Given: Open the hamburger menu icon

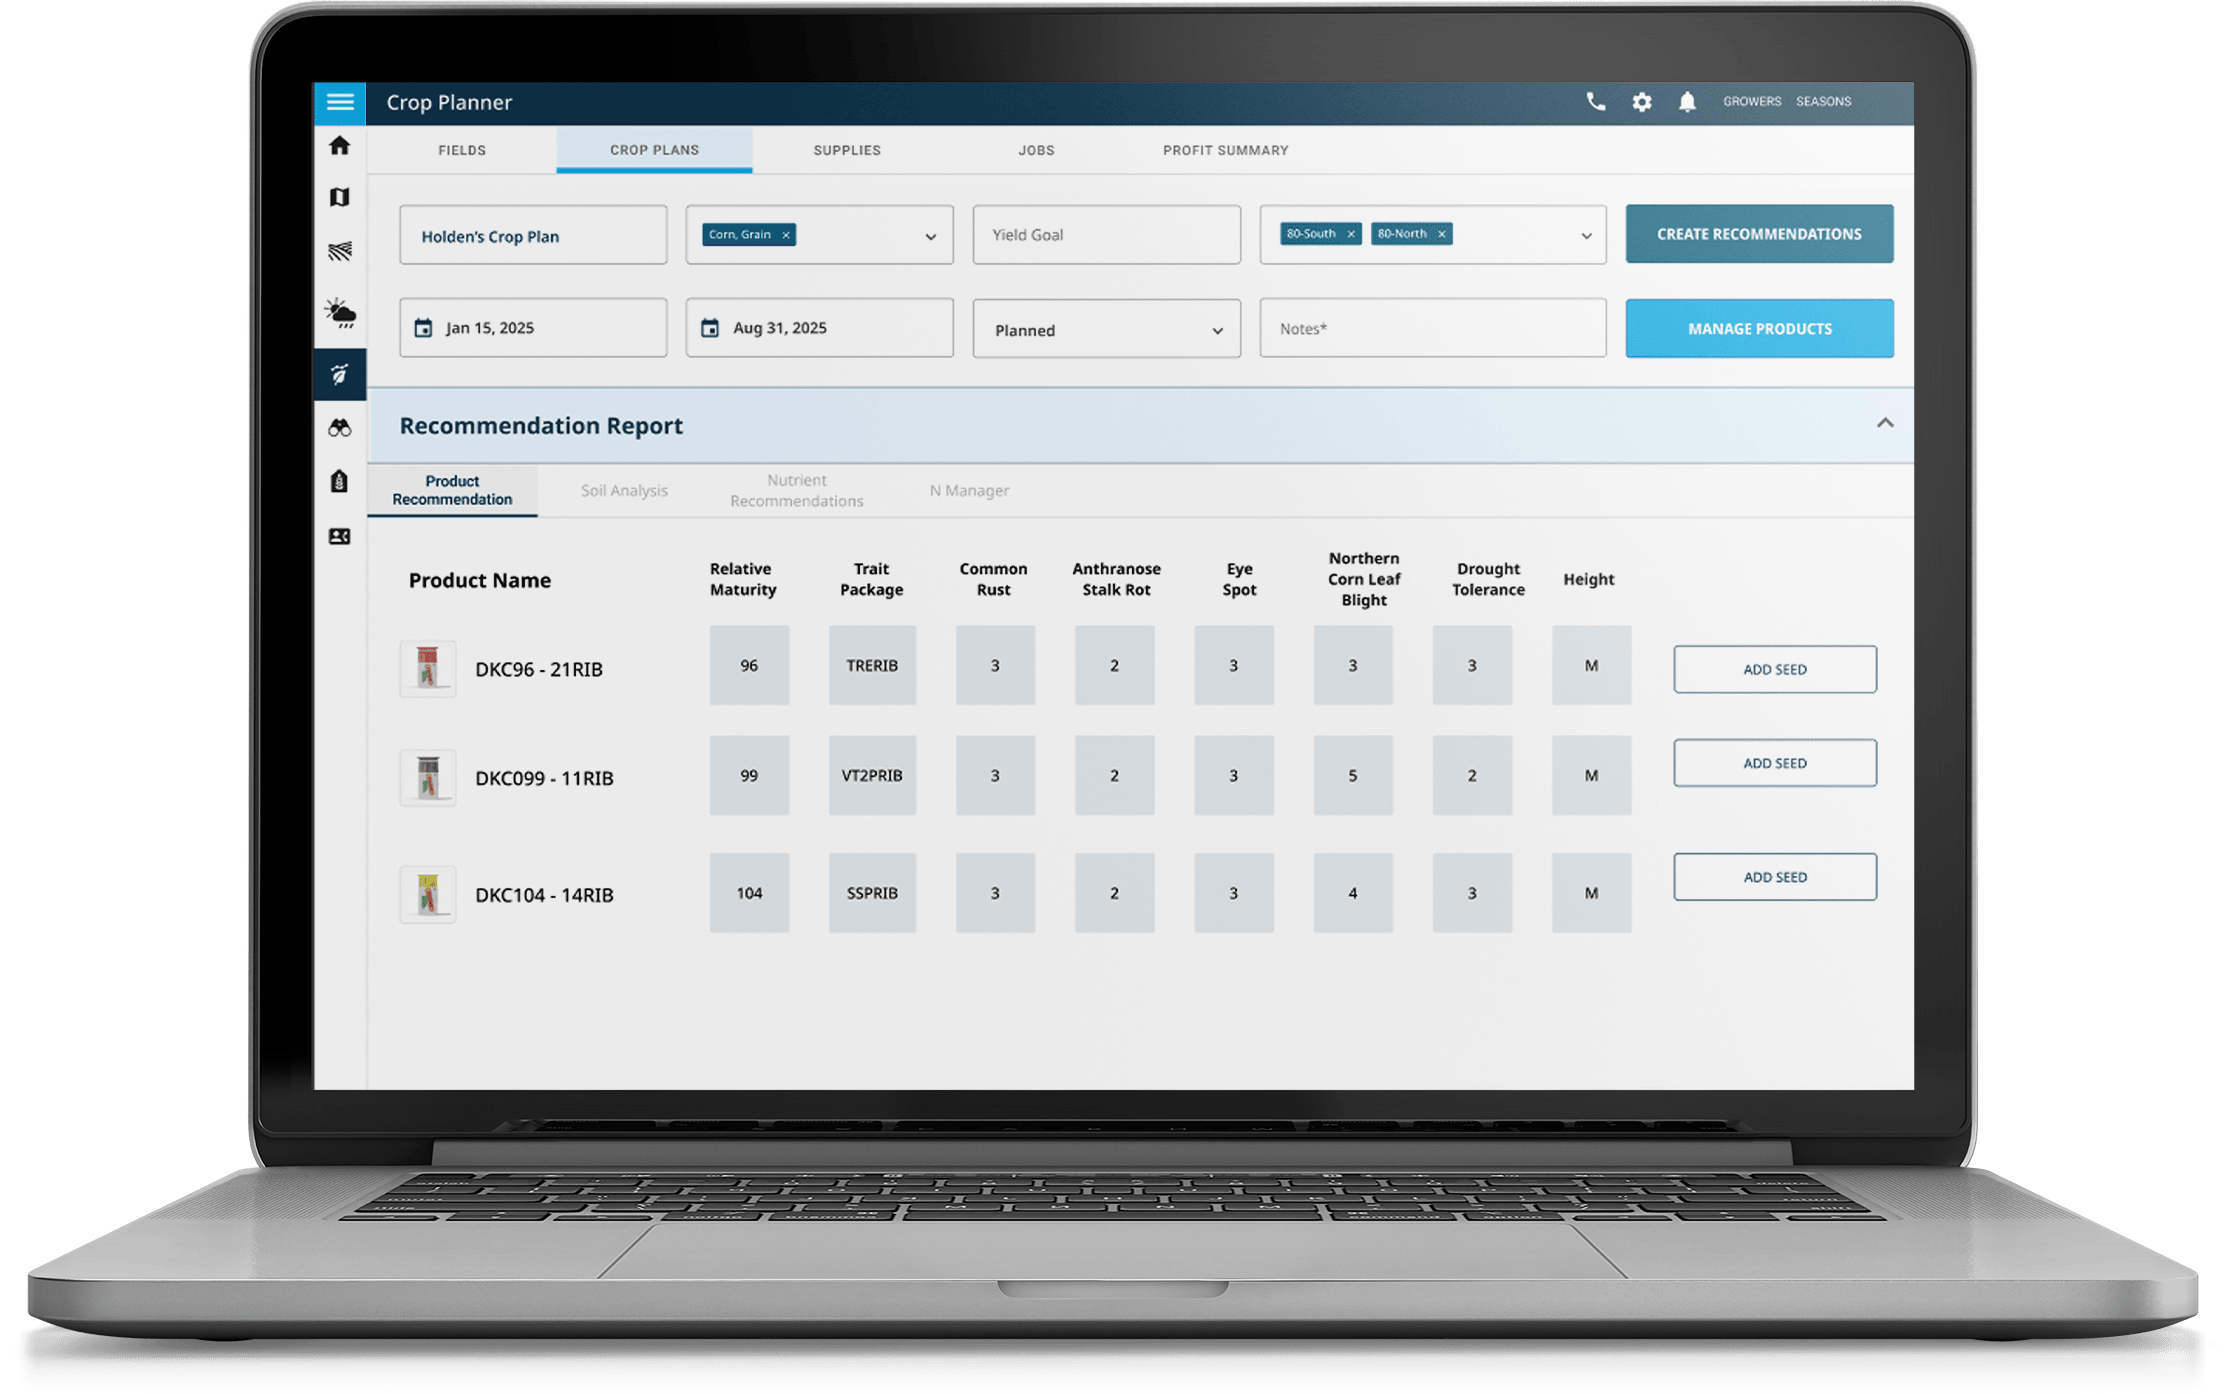Looking at the screenshot, I should click(340, 102).
